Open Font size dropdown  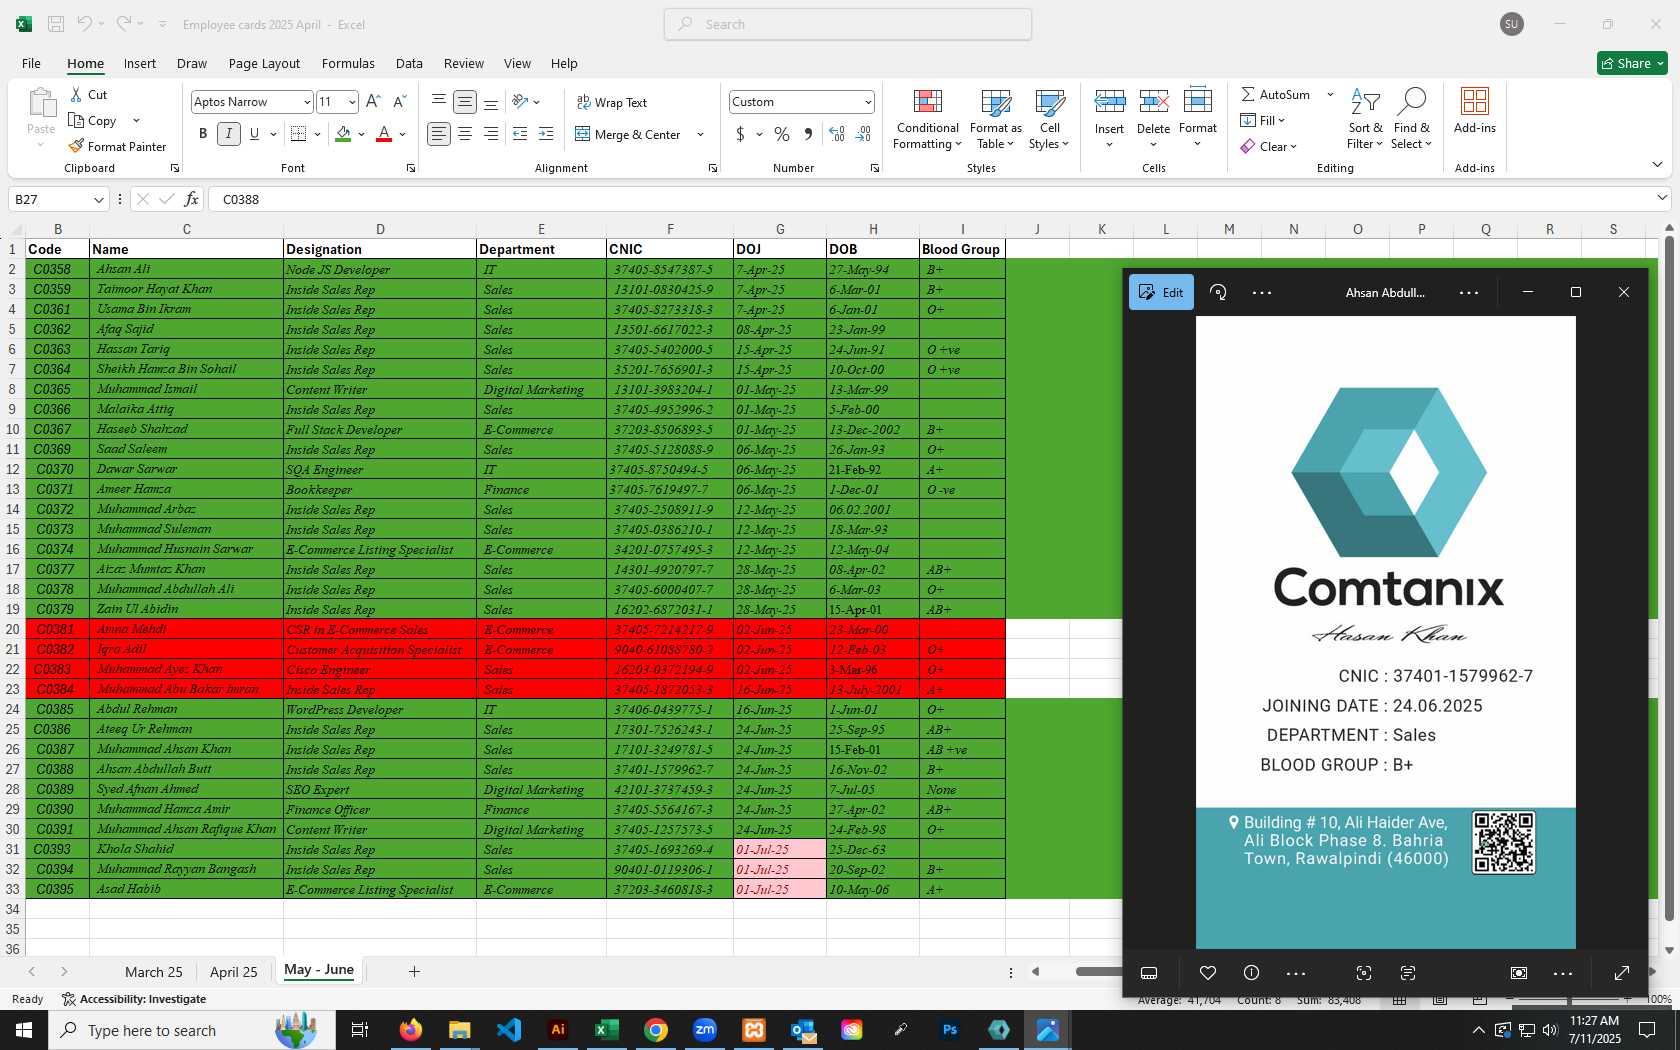352,102
